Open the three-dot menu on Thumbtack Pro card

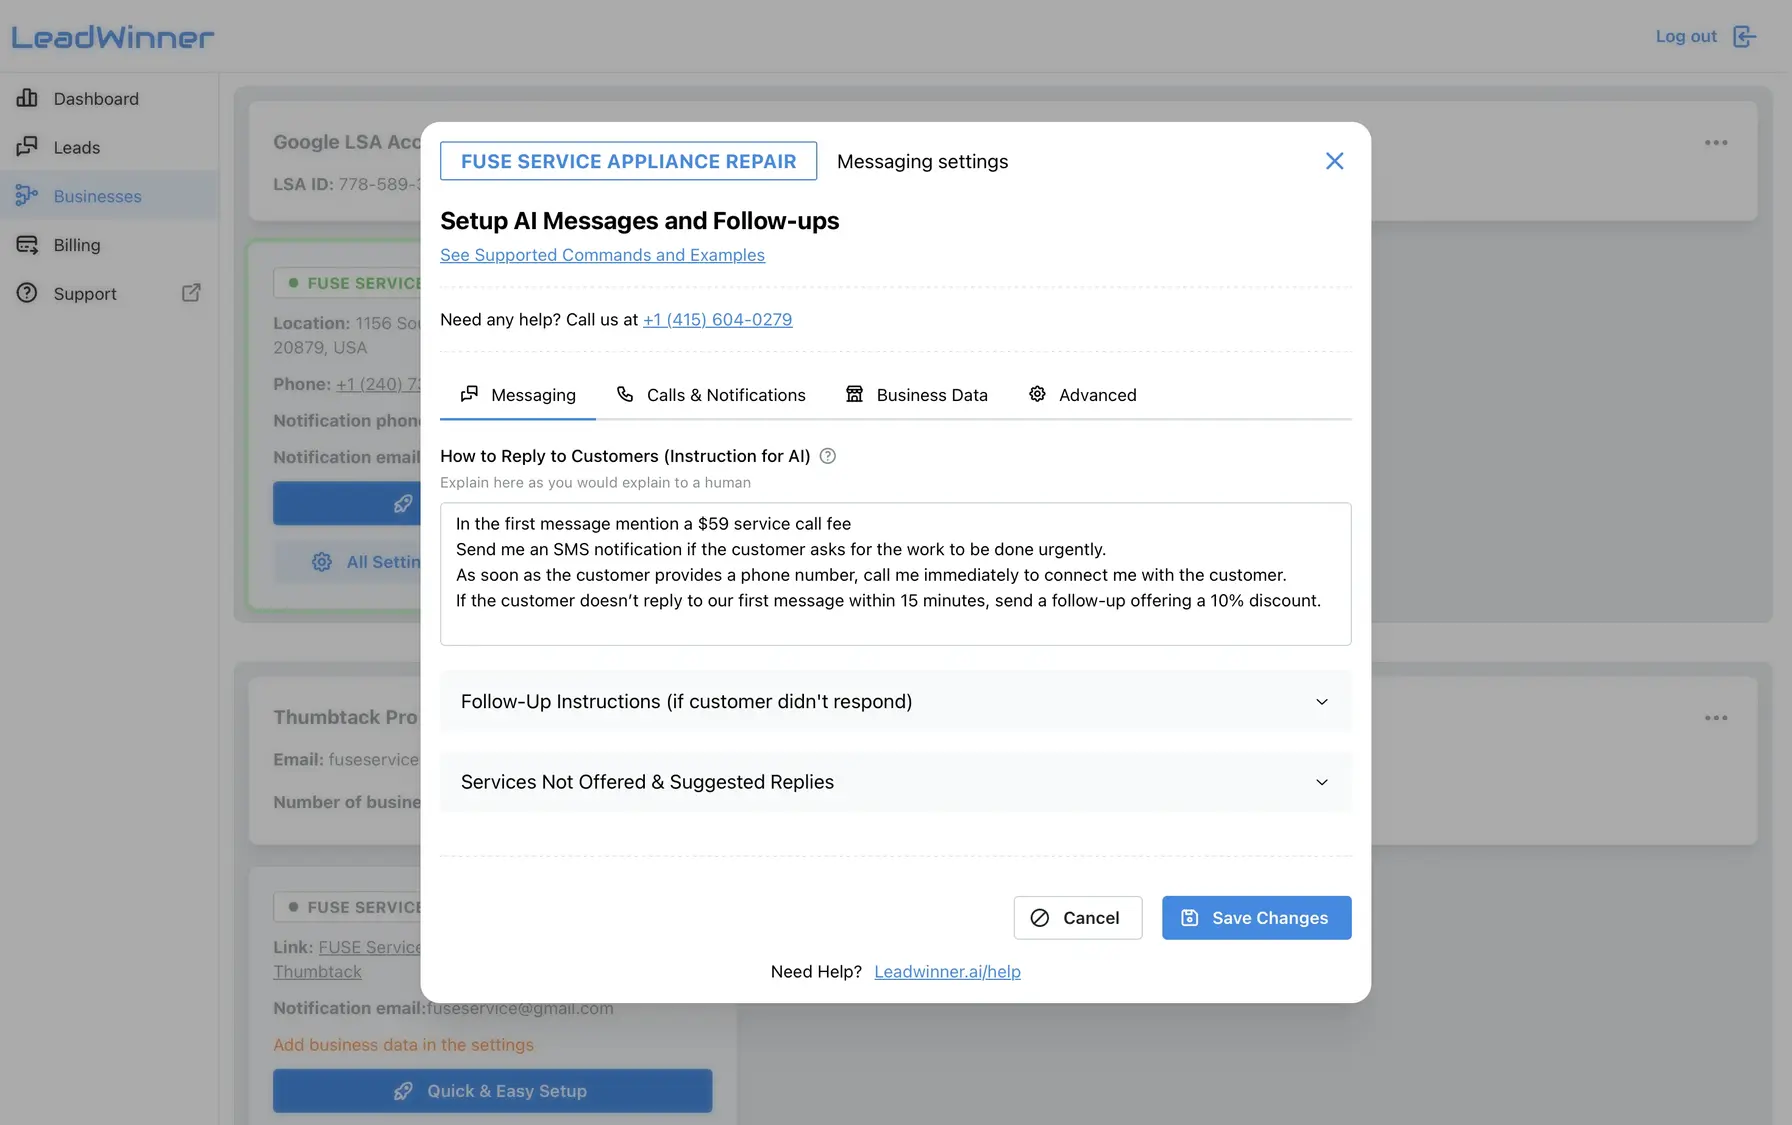click(x=1715, y=717)
